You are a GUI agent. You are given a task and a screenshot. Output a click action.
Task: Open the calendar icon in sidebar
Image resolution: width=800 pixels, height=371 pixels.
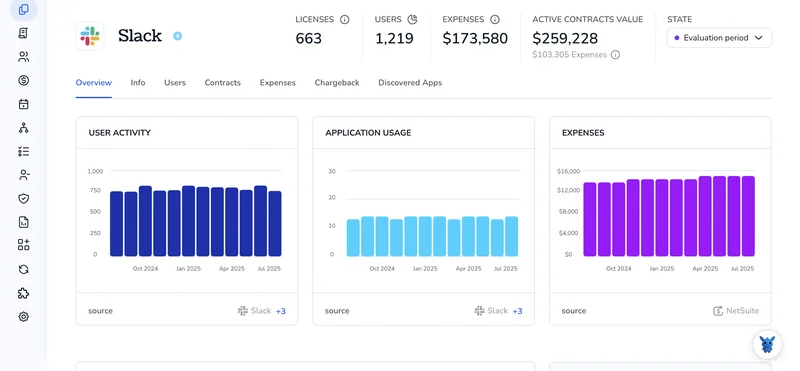[23, 104]
